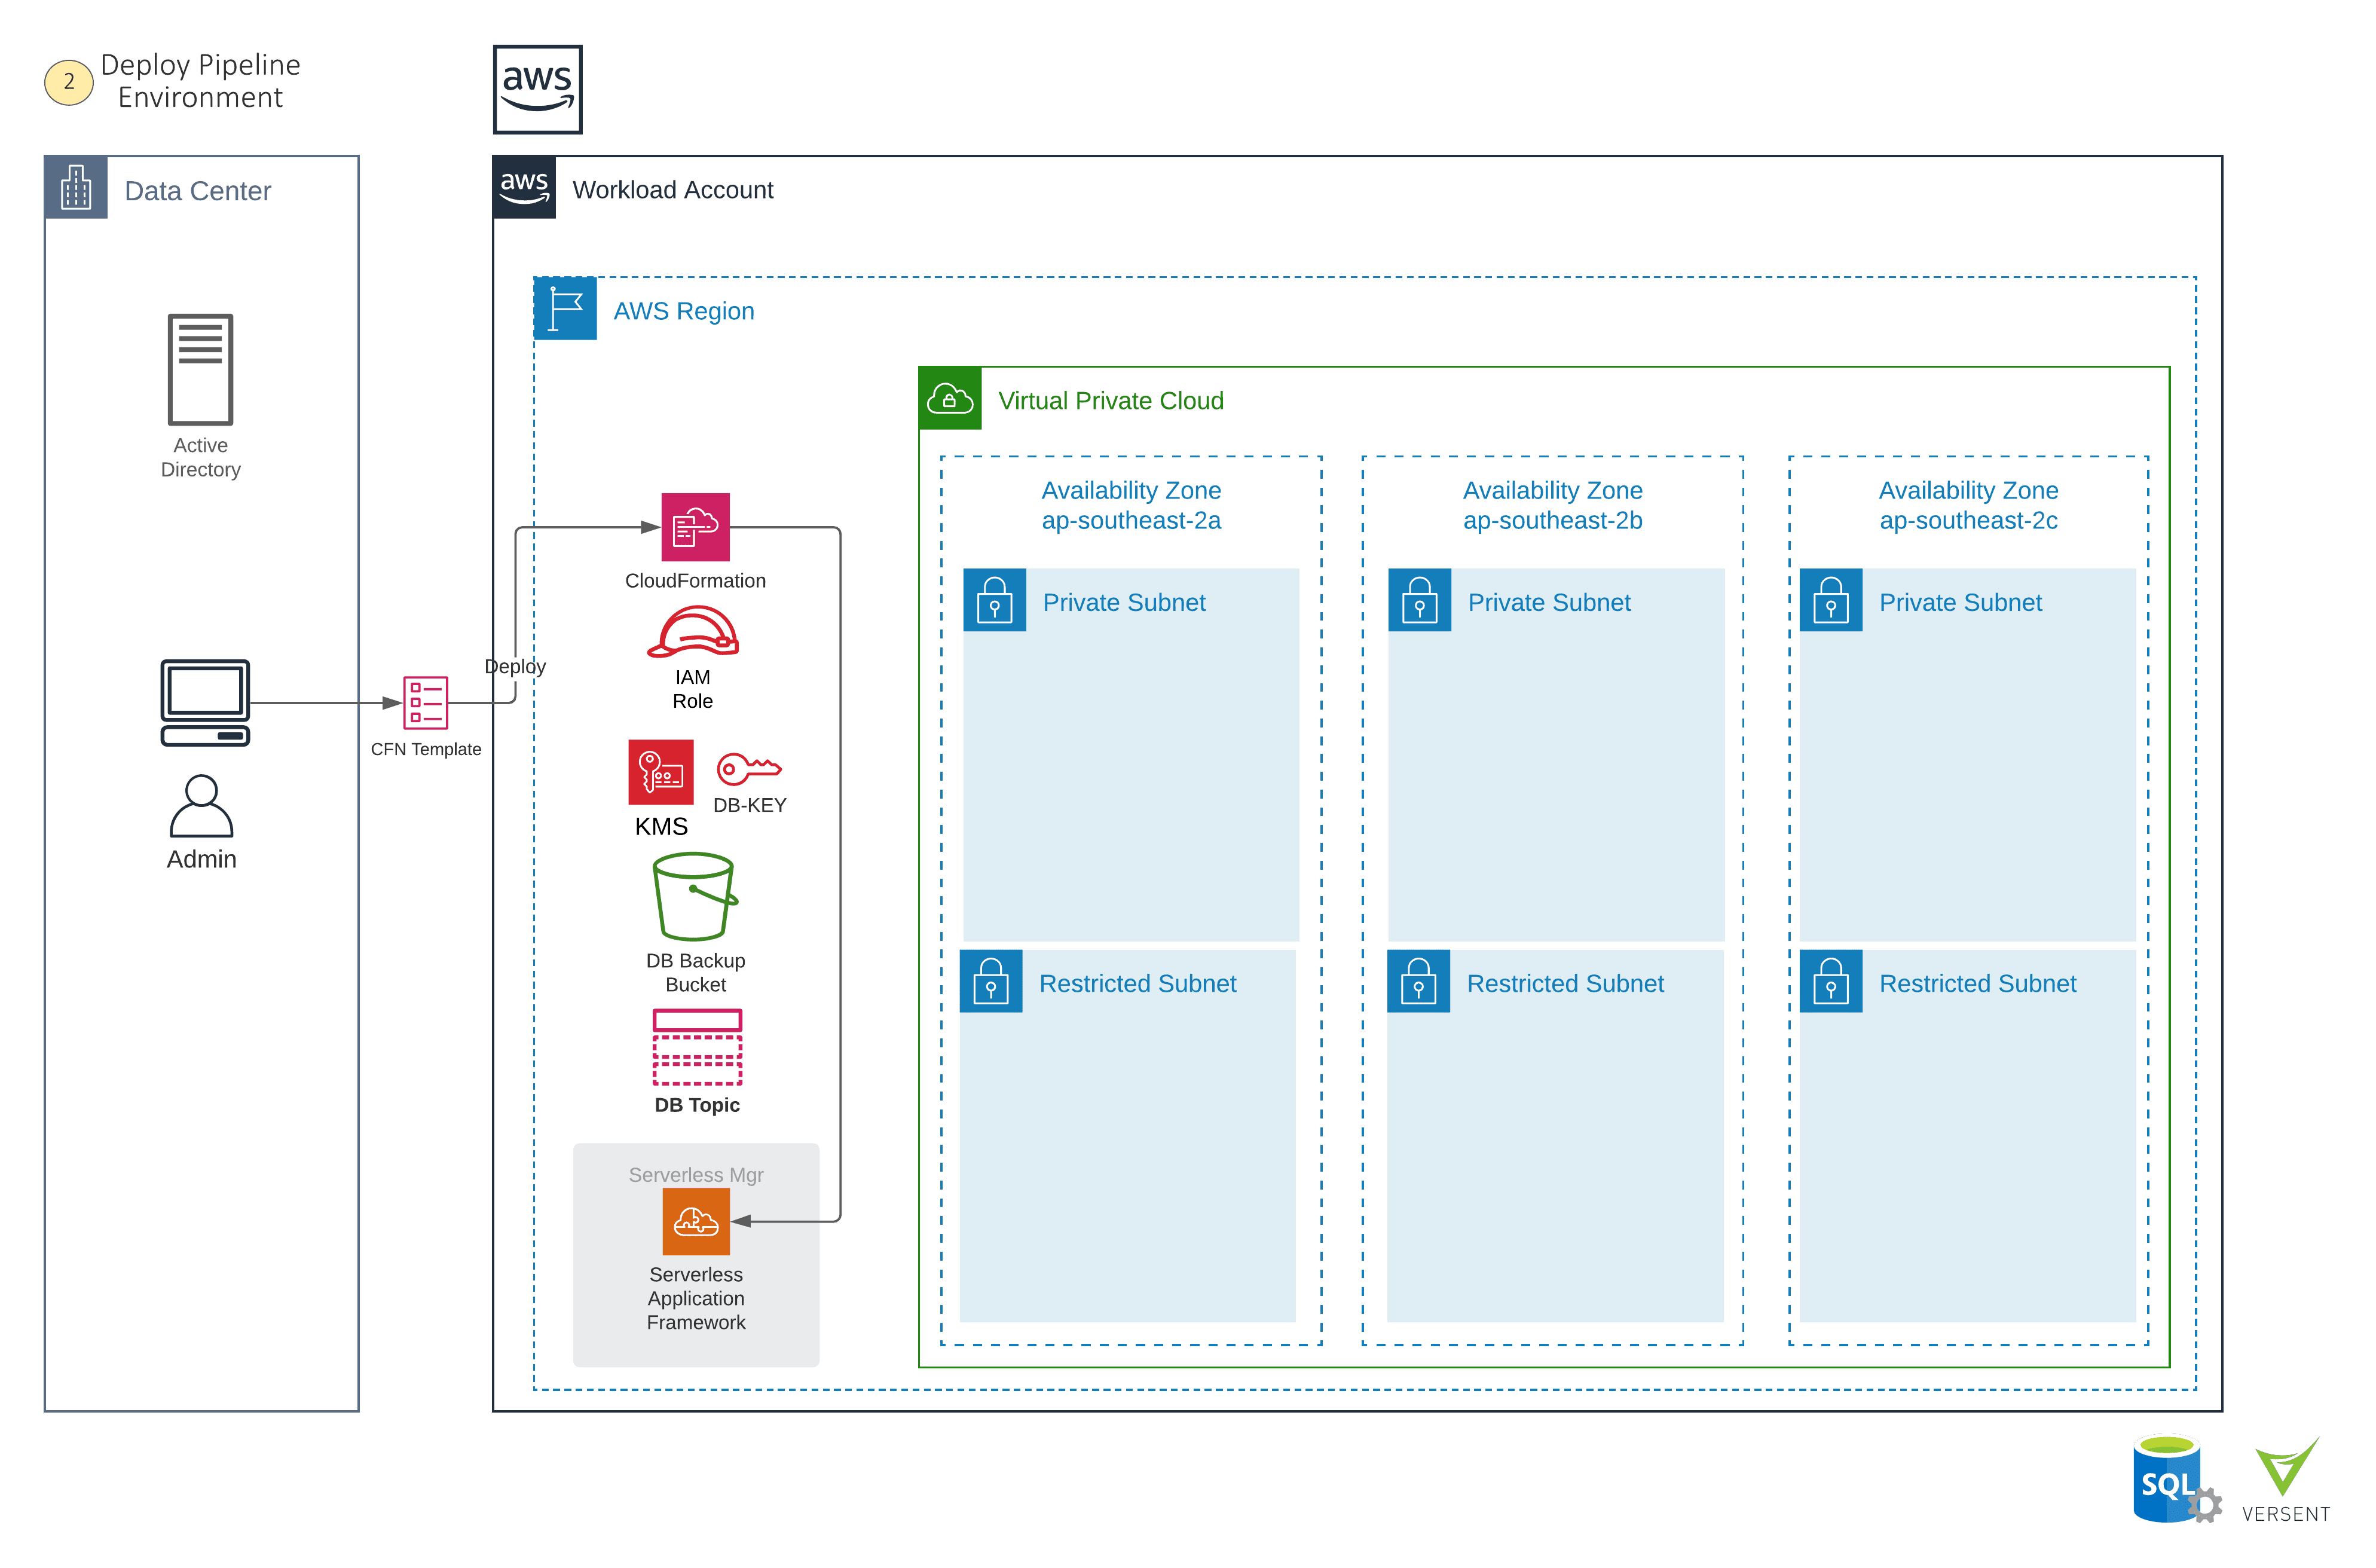
Task: Select the KMS service icon
Action: (x=660, y=772)
